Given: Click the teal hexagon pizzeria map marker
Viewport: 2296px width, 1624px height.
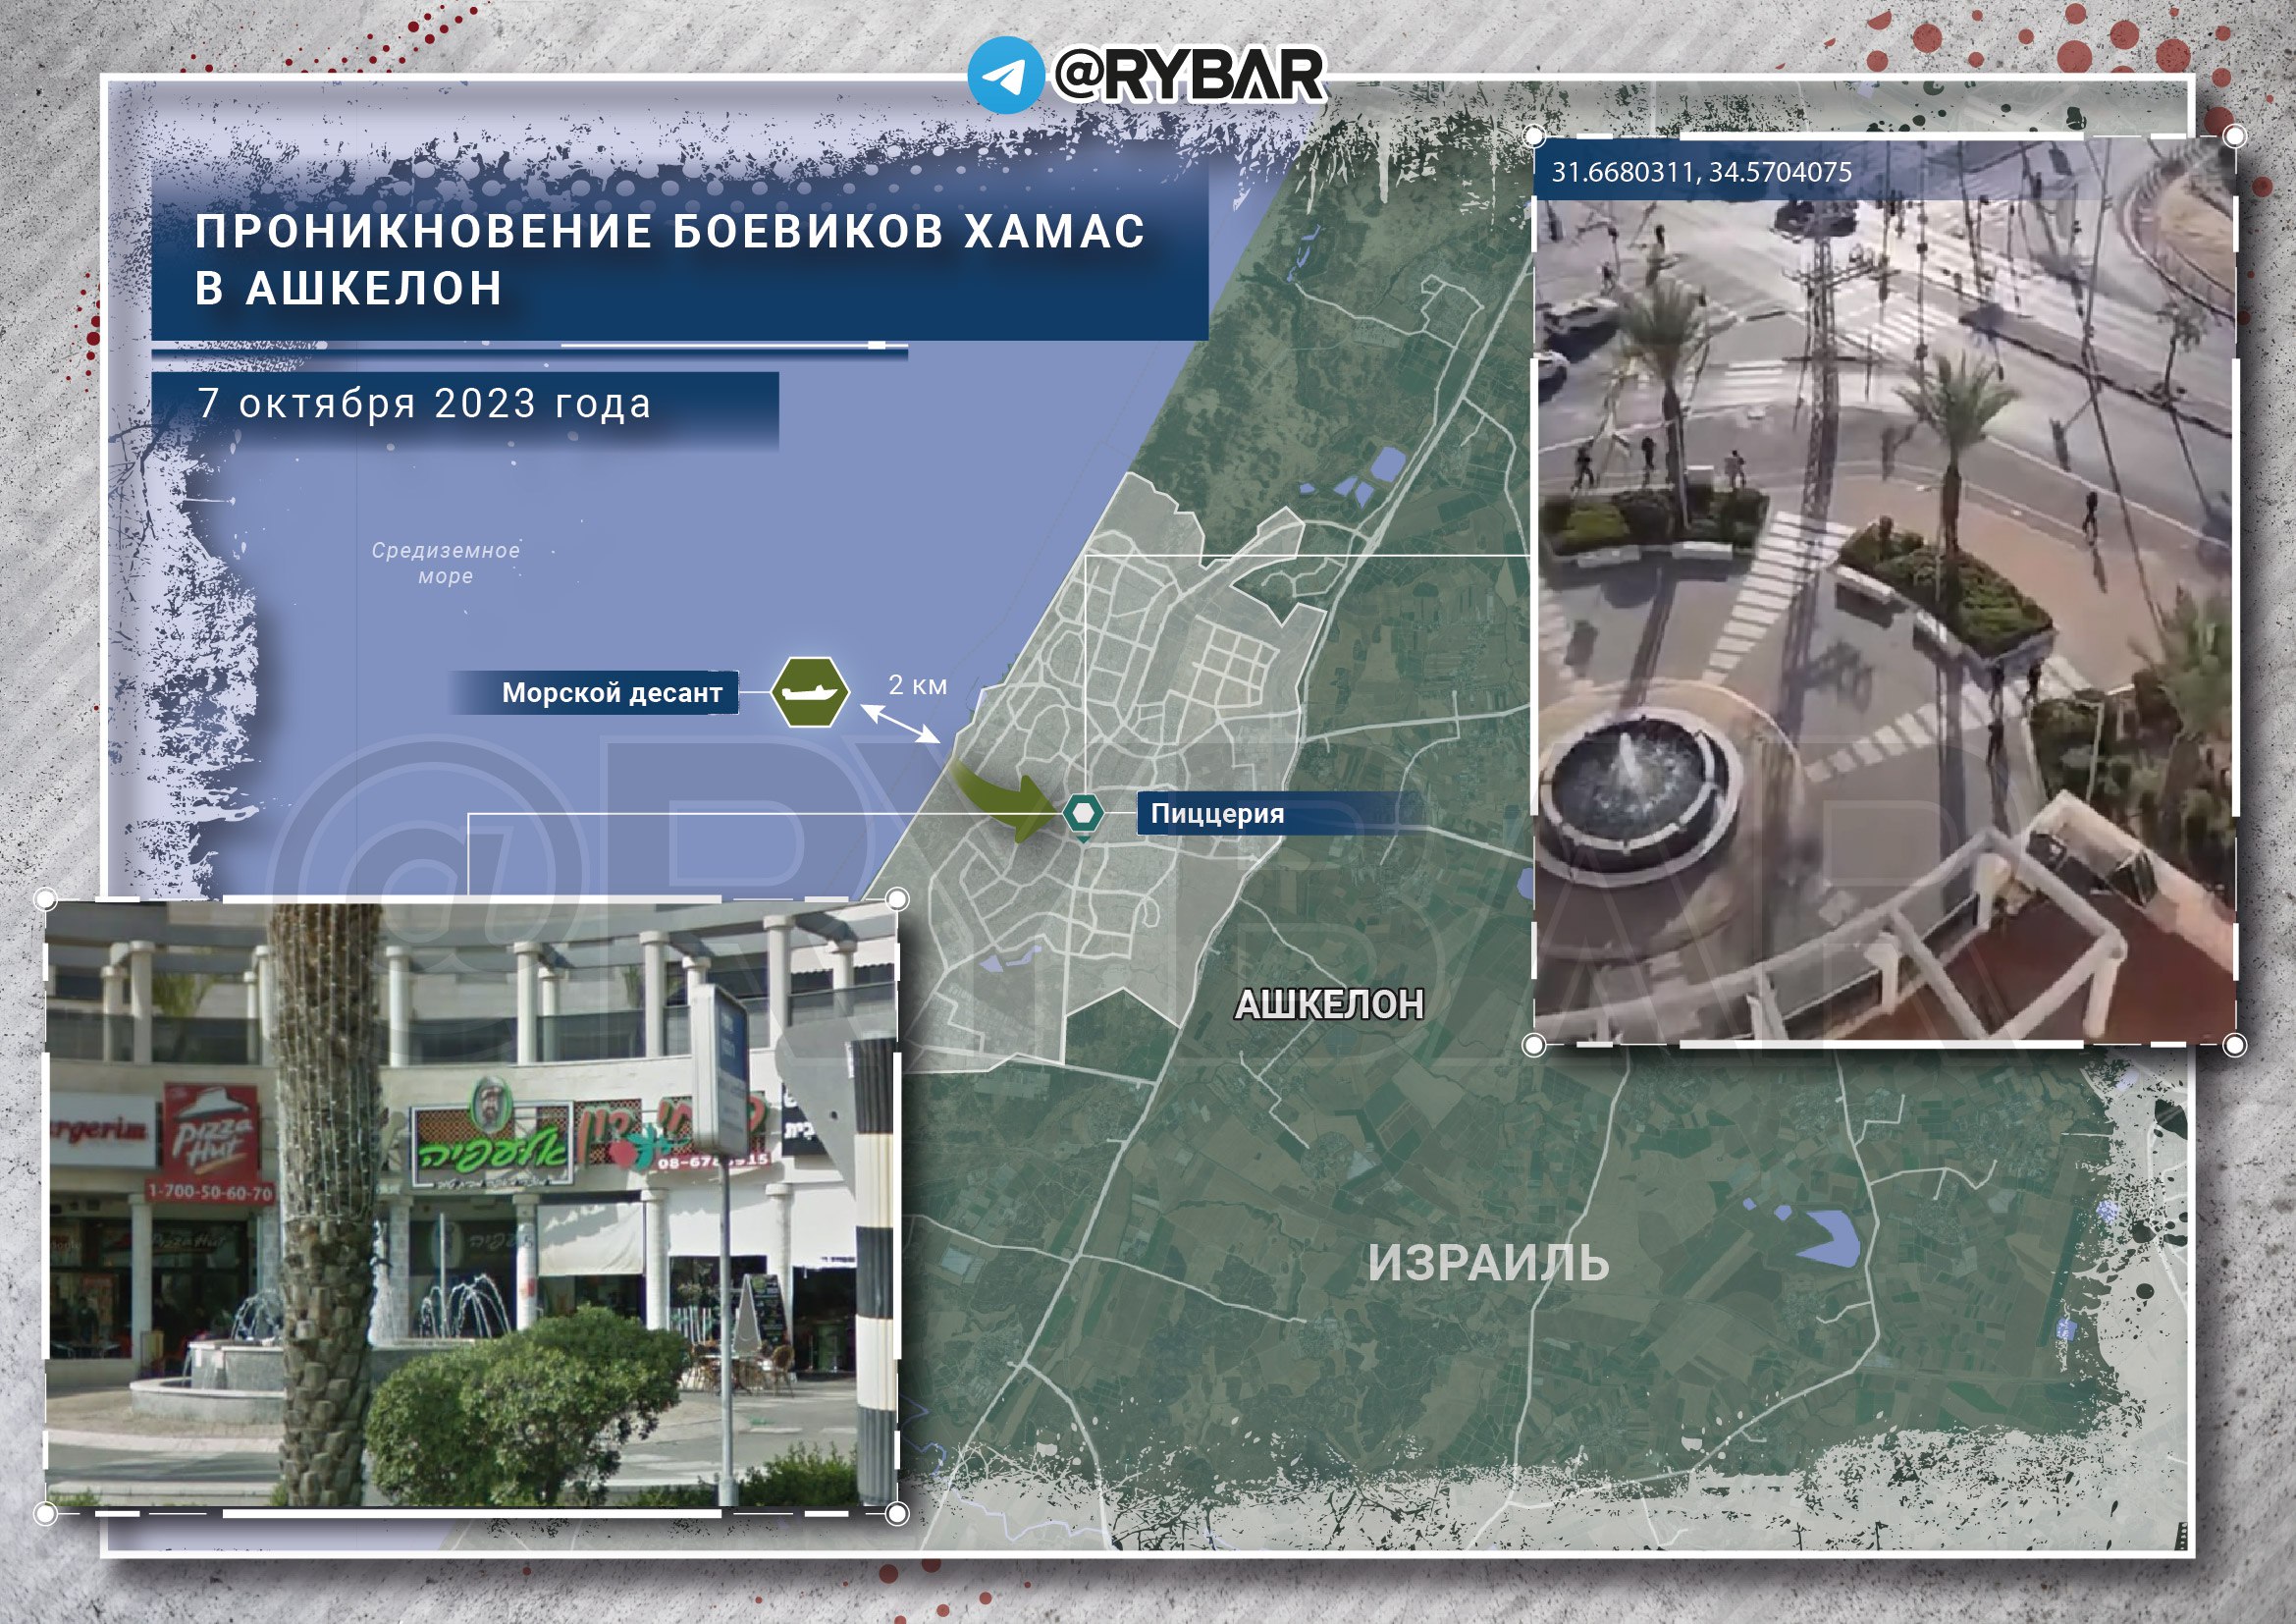Looking at the screenshot, I should point(1082,815).
